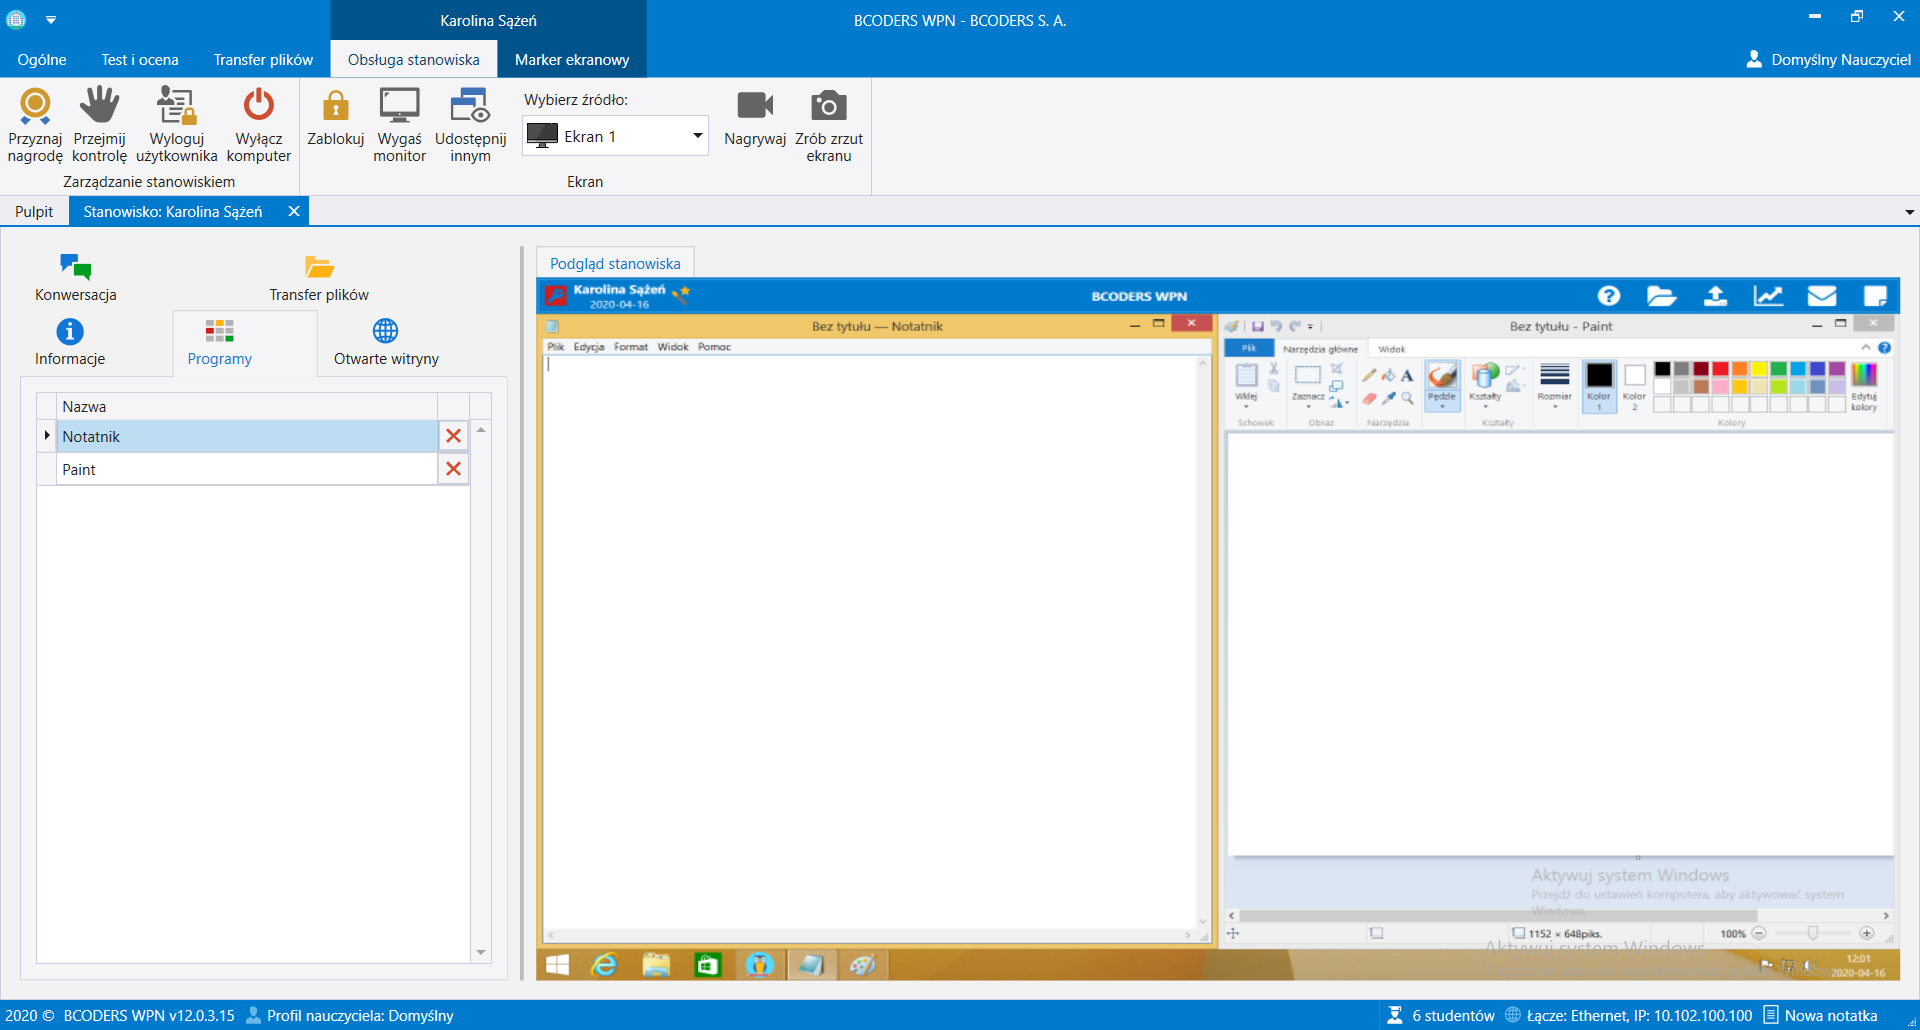
Task: Click Kolor 1 black swatch in Paint
Action: point(1599,386)
